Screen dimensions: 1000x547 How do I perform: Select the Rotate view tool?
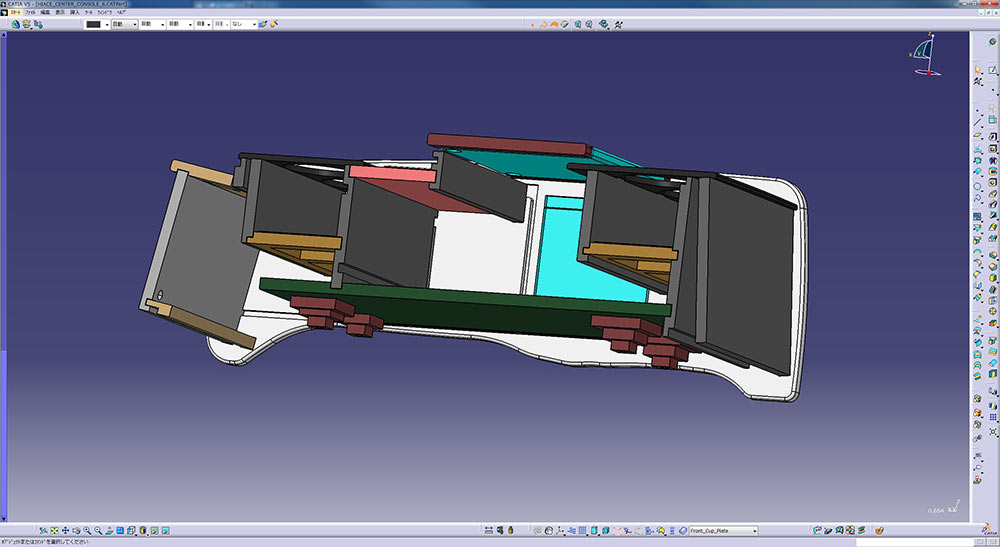[x=76, y=531]
